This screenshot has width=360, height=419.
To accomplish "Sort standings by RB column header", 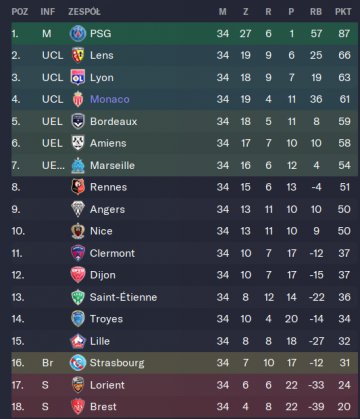I will click(x=316, y=12).
